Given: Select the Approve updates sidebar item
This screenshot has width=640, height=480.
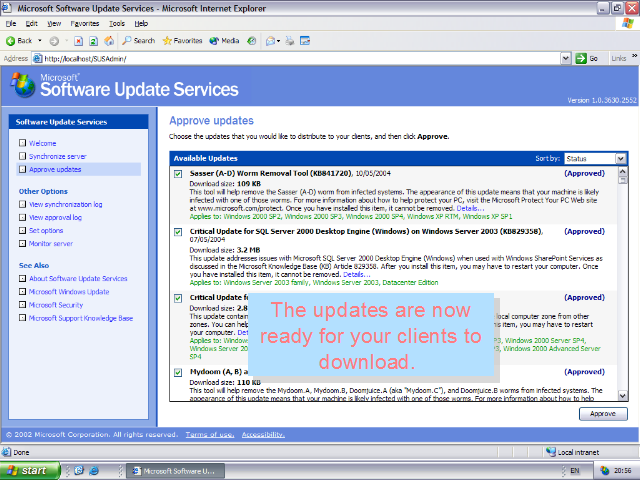Looking at the screenshot, I should coord(78,169).
